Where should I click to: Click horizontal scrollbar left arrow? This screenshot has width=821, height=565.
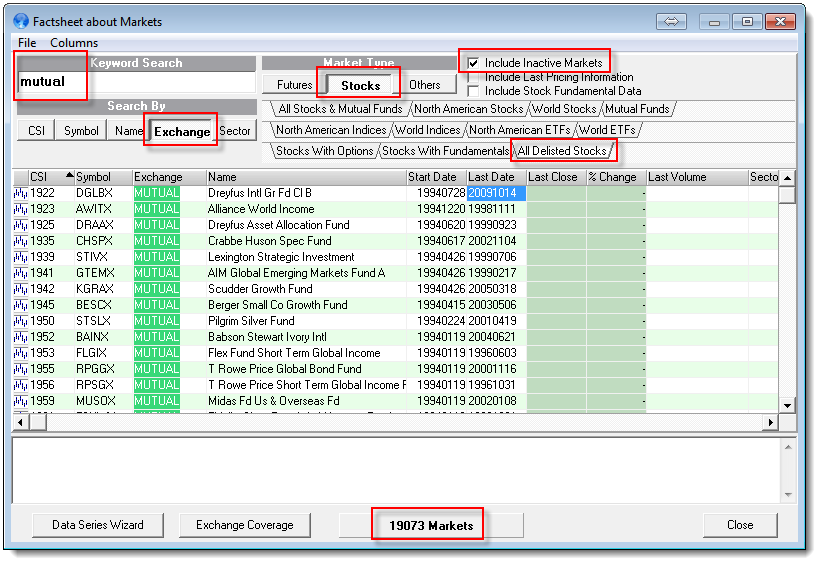click(20, 422)
